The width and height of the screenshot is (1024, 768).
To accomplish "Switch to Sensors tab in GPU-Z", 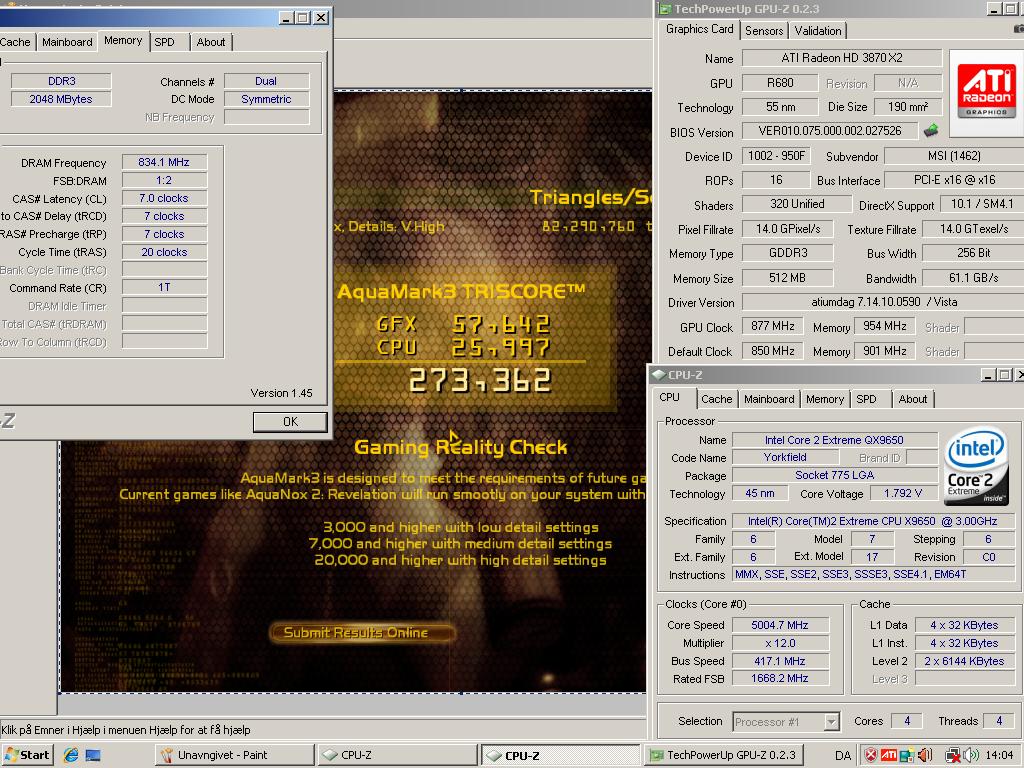I will click(x=764, y=31).
